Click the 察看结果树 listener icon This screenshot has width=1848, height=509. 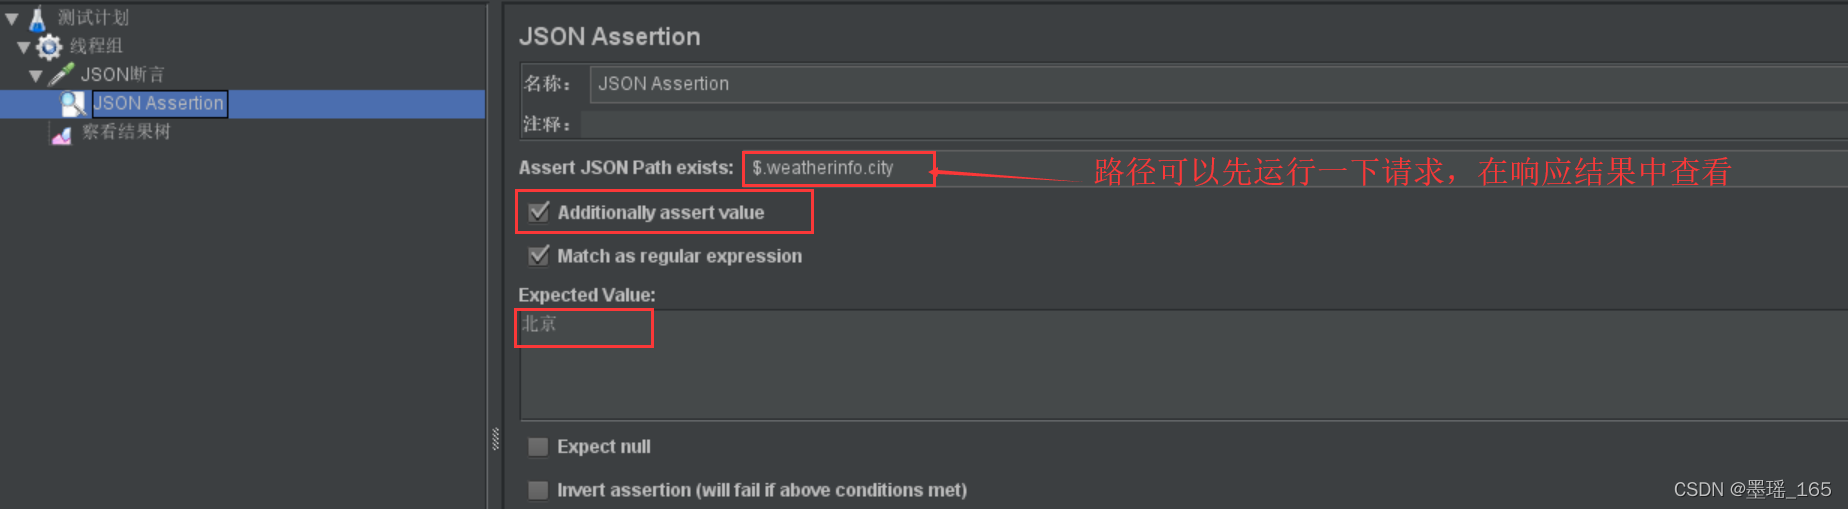tap(61, 133)
